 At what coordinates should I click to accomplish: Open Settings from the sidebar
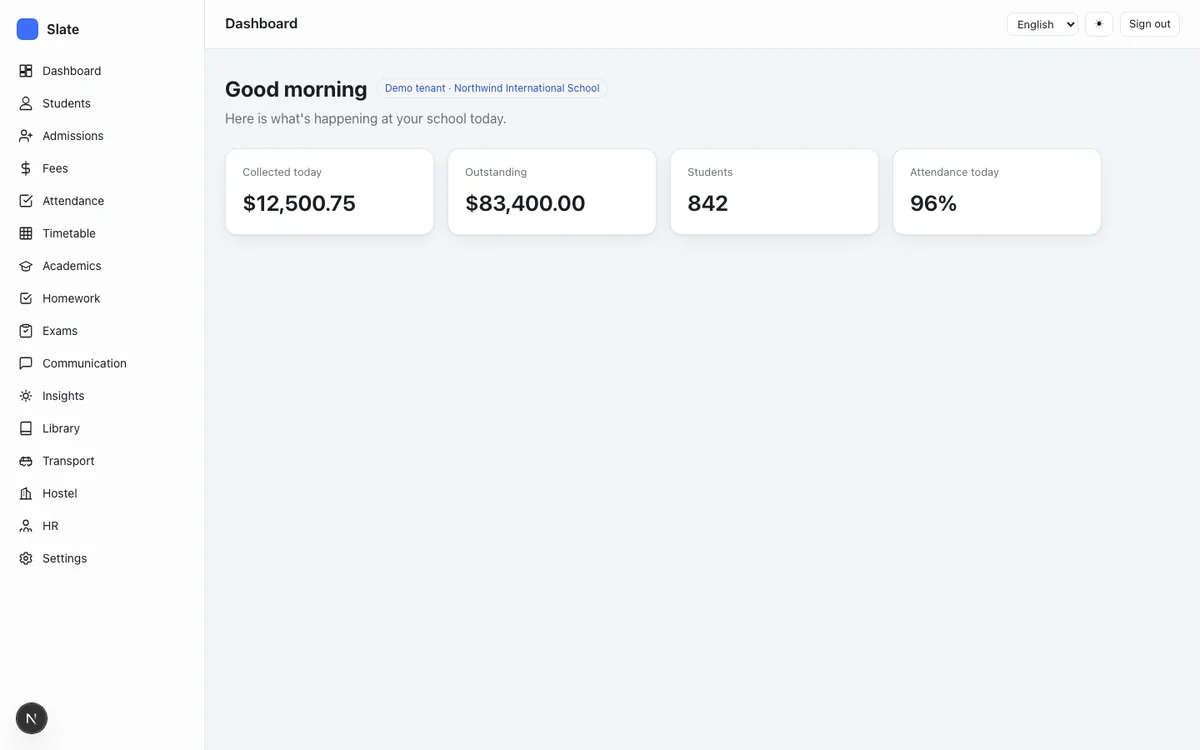click(x=64, y=558)
